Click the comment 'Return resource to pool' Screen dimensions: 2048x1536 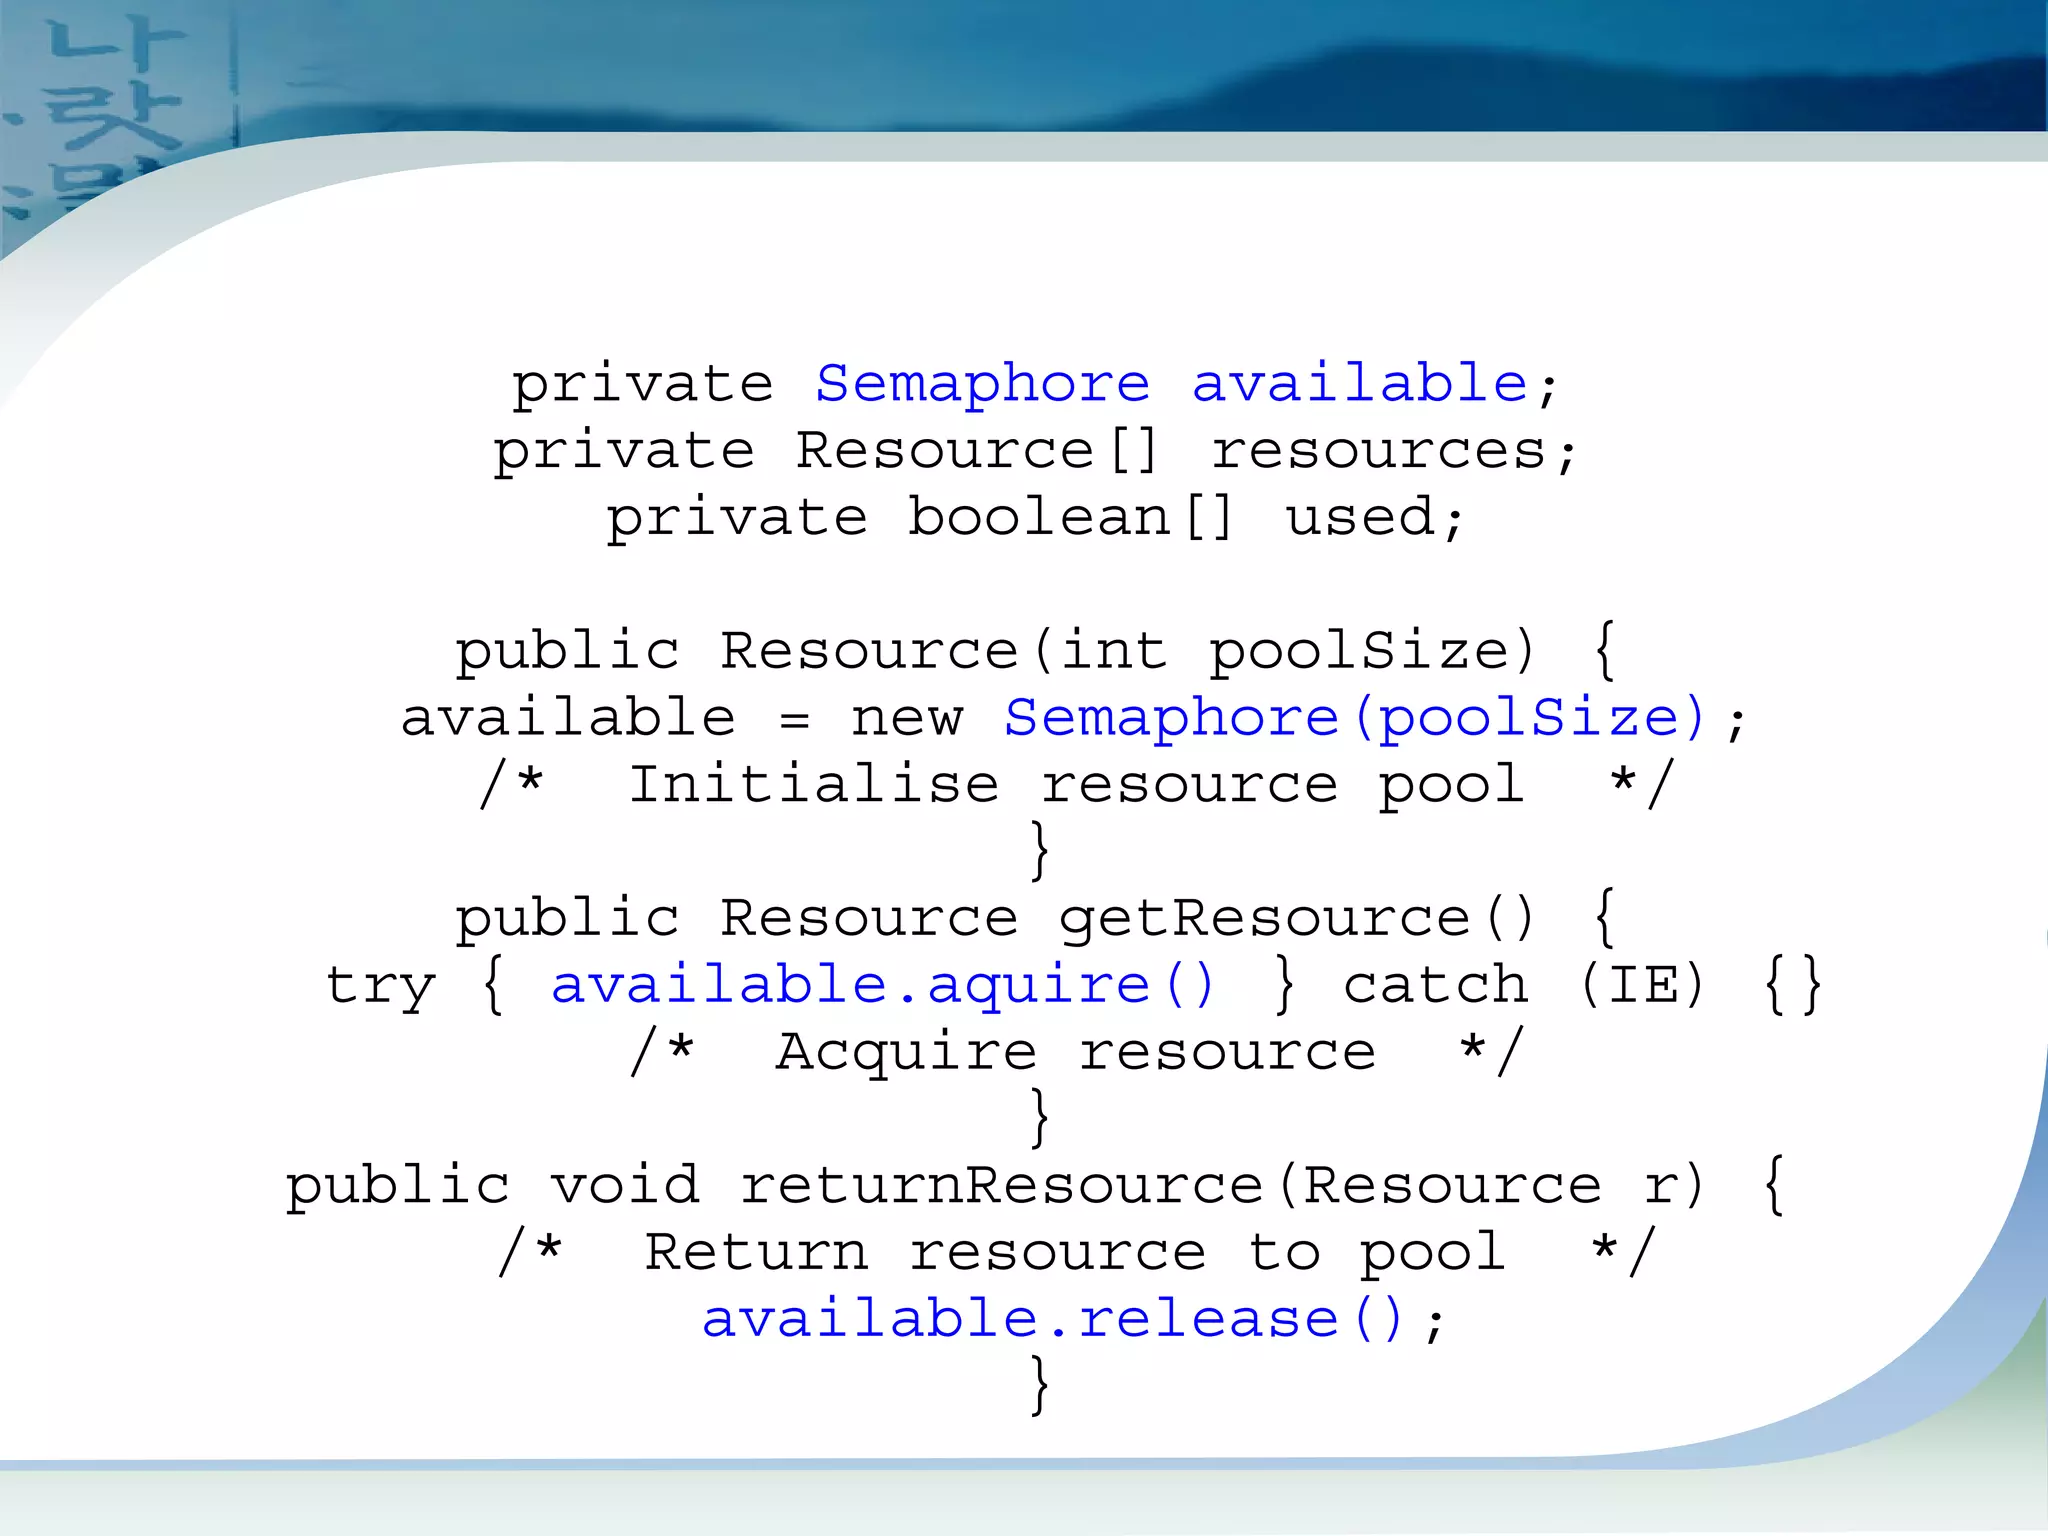pyautogui.click(x=1075, y=1252)
